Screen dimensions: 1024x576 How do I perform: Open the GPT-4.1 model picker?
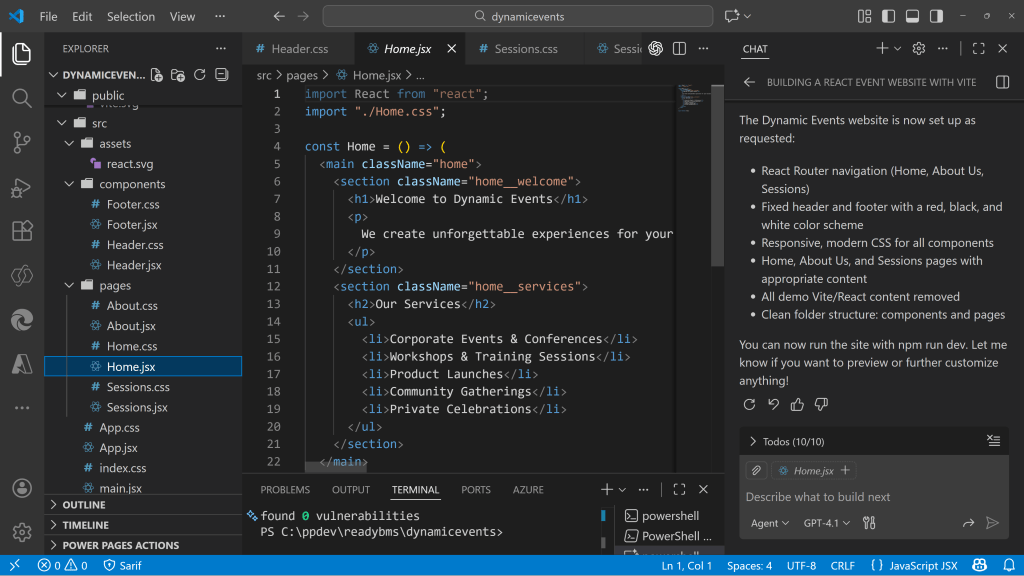827,523
